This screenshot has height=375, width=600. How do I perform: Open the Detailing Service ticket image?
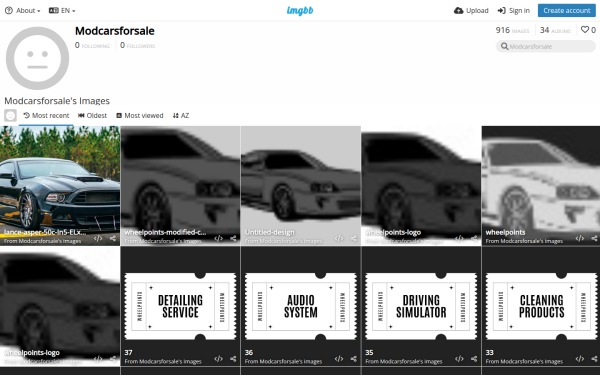(180, 306)
